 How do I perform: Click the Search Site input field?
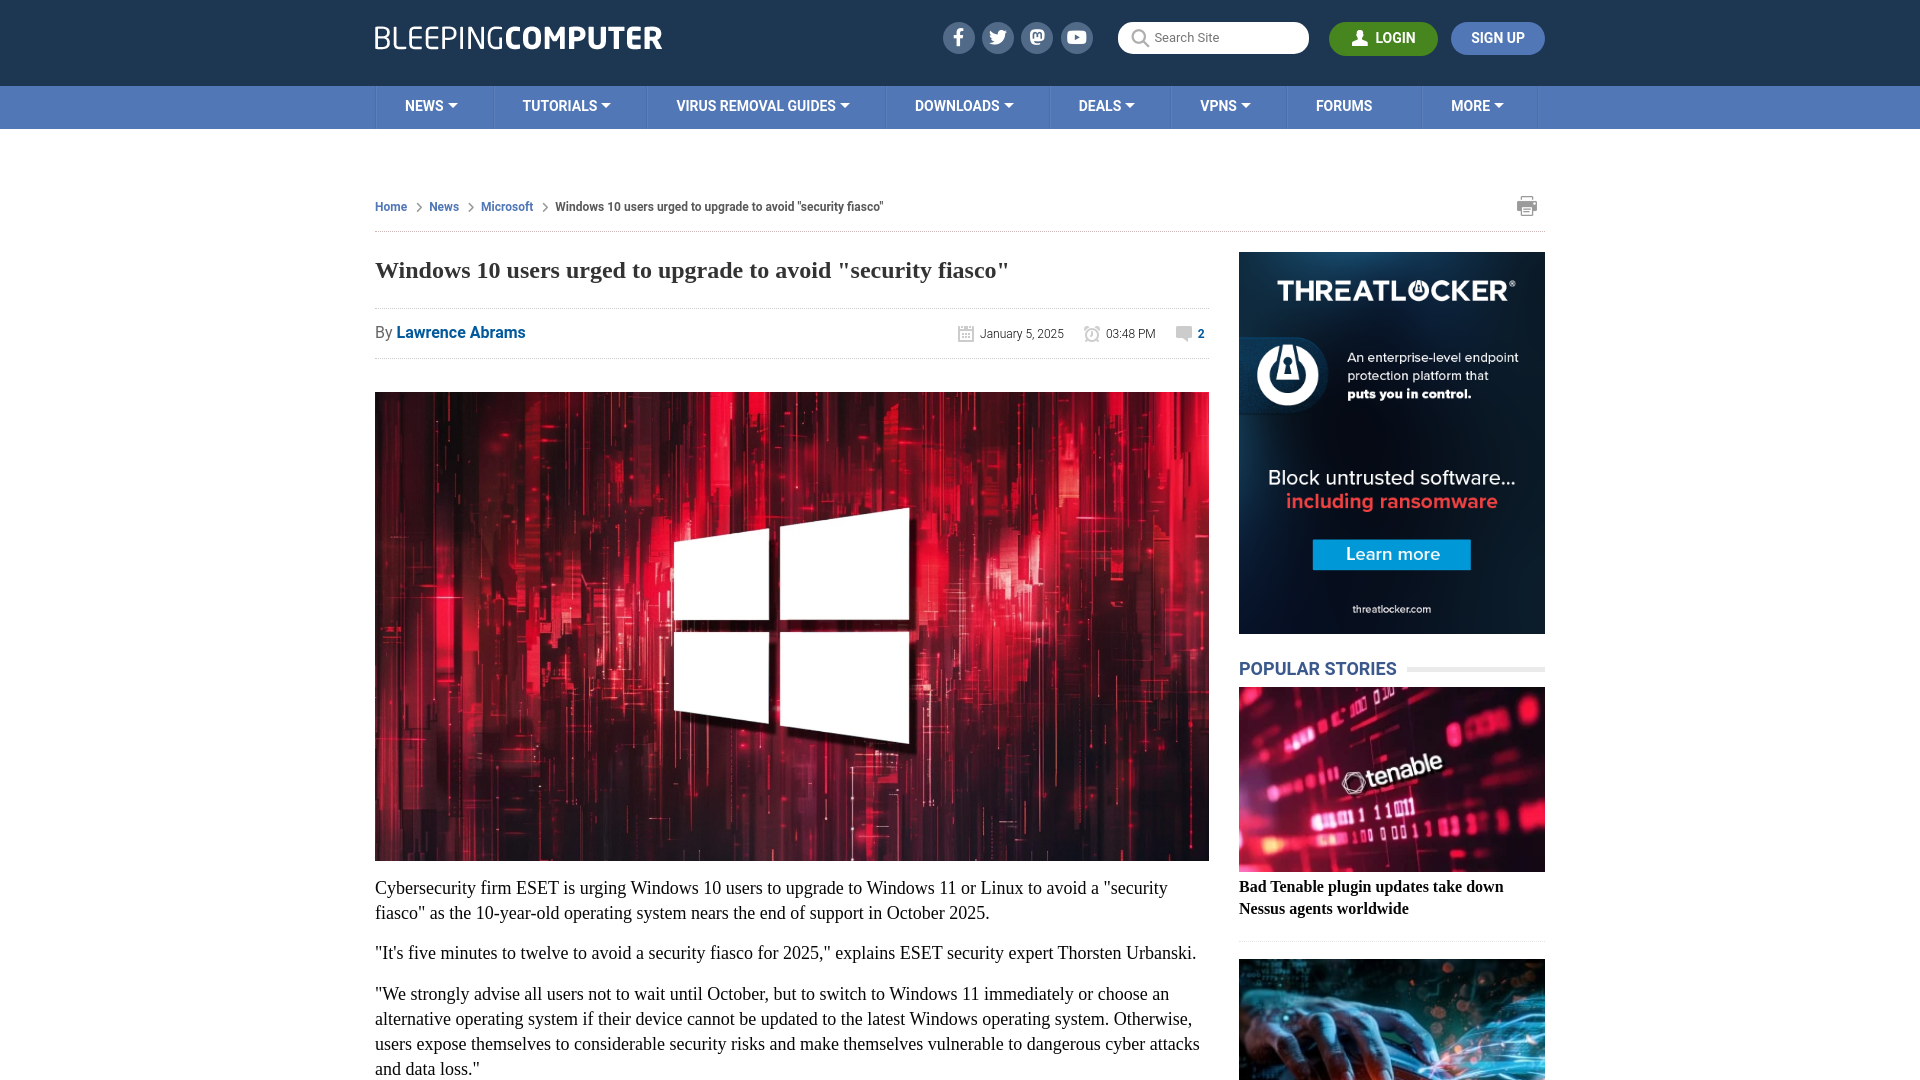(x=1213, y=38)
